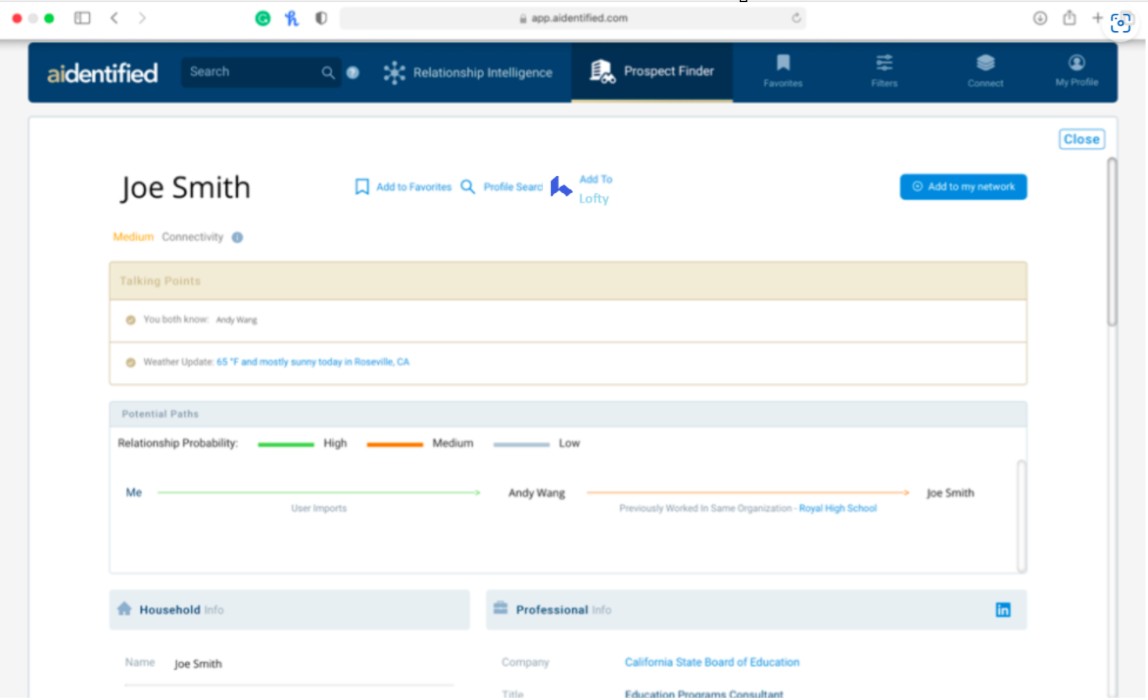Toggle the Safari sidebar button

click(82, 18)
